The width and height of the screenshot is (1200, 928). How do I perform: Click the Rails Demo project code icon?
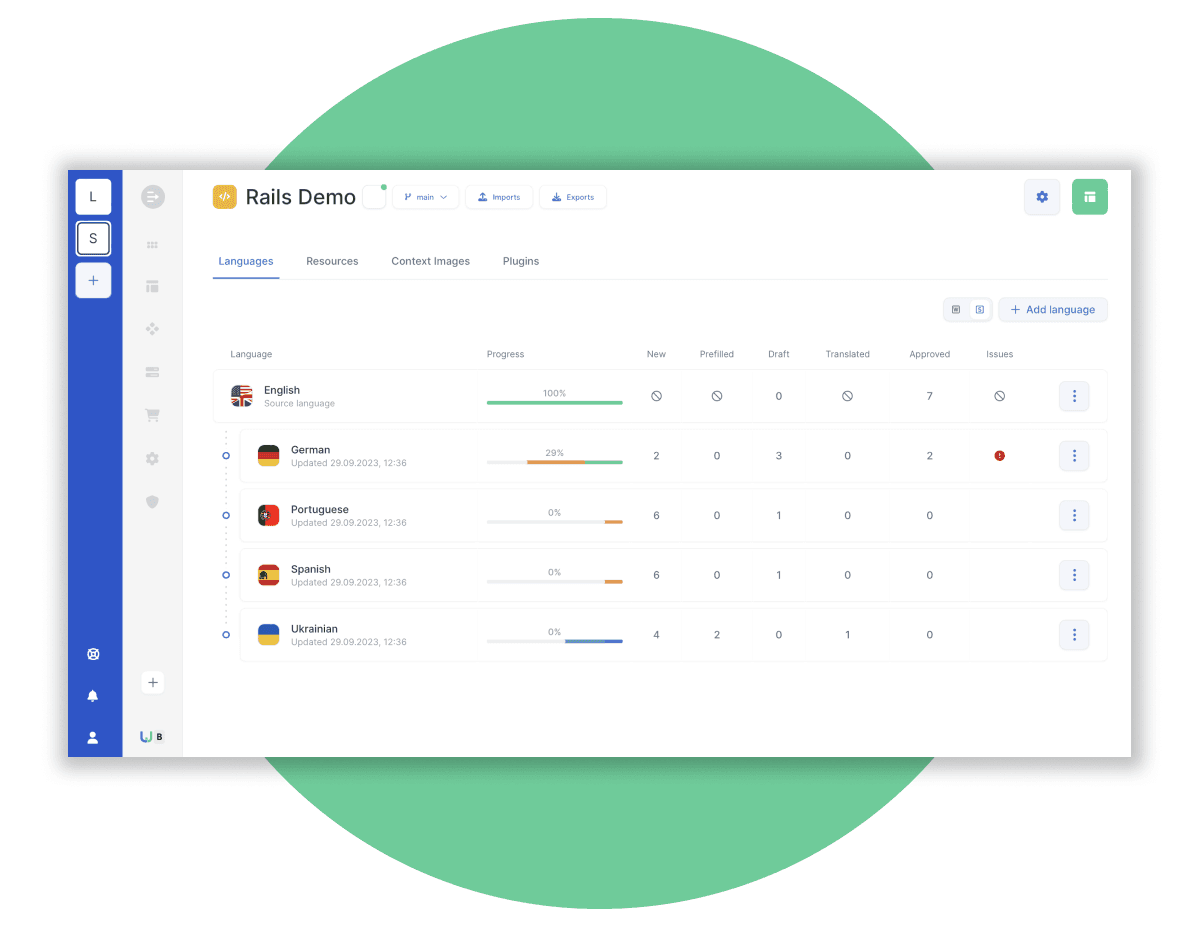[225, 197]
